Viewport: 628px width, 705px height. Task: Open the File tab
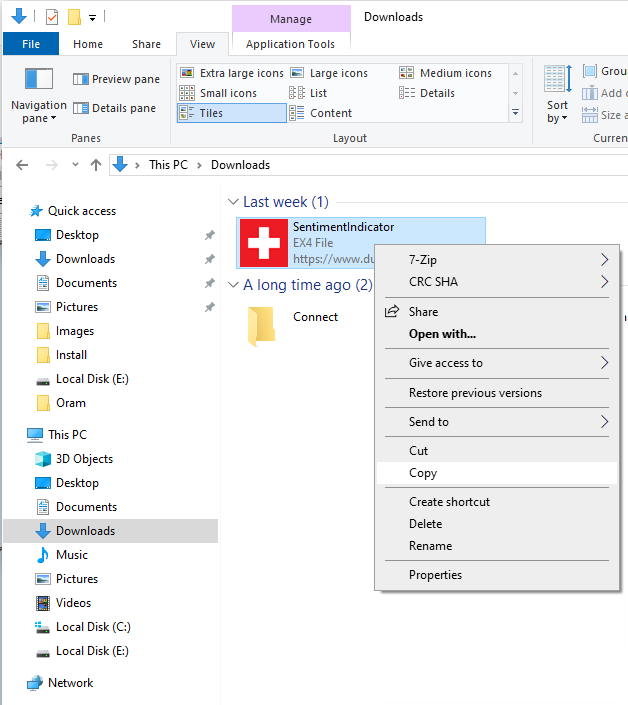pos(31,44)
